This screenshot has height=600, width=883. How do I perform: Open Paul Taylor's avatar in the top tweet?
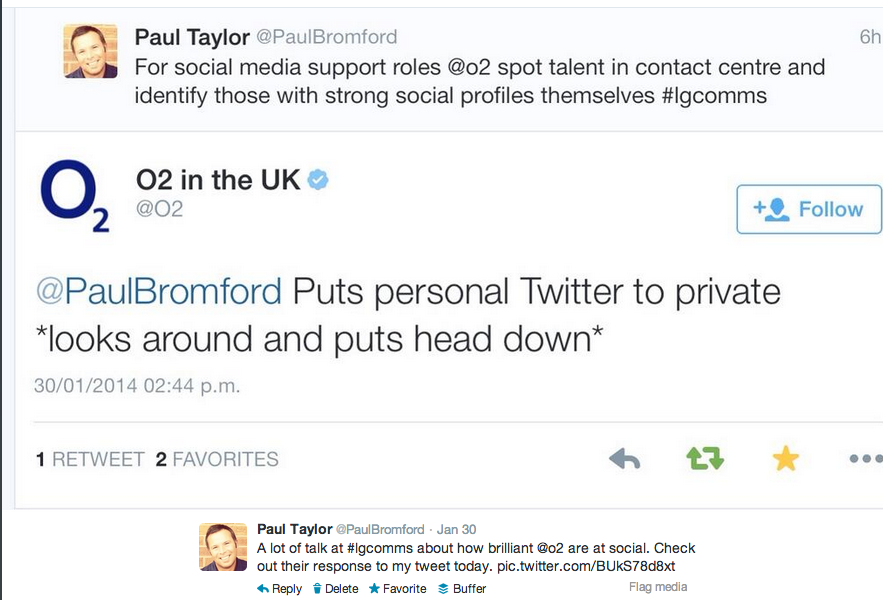coord(89,49)
